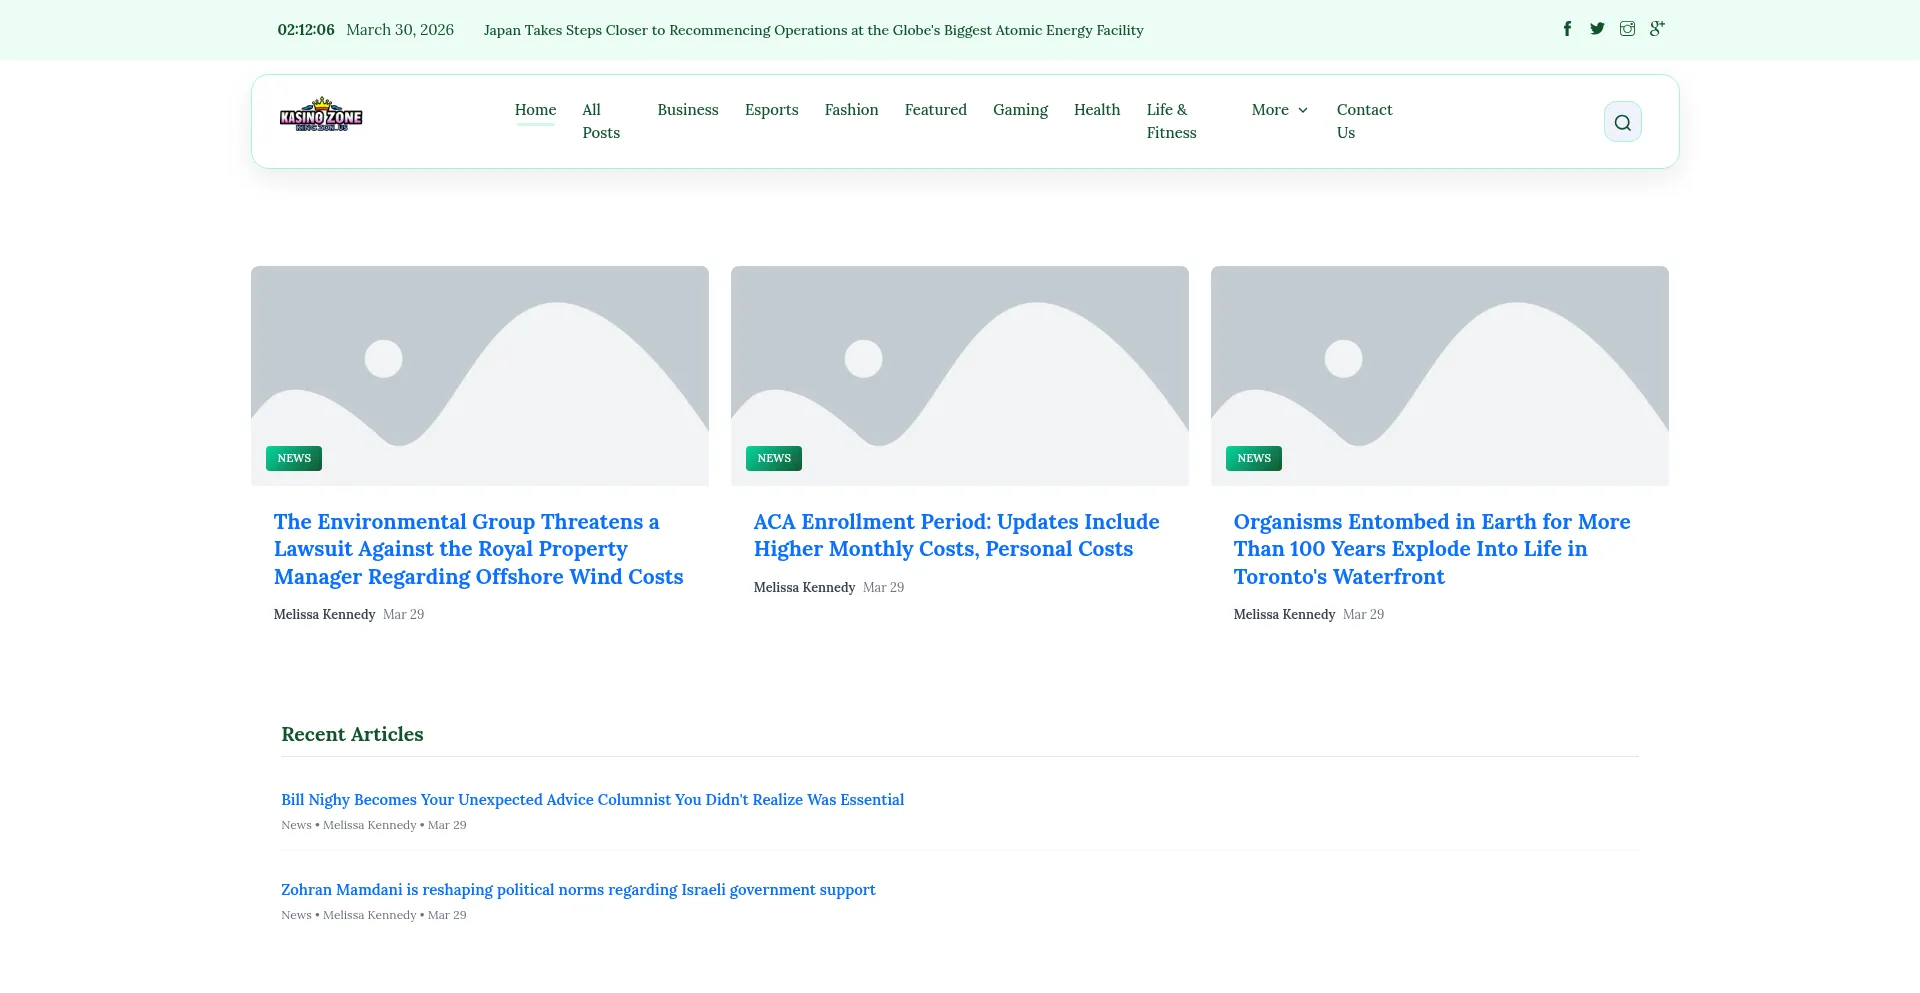1920x993 pixels.
Task: Click the Organisms Entombed article thumbnail image
Action: [x=1440, y=376]
